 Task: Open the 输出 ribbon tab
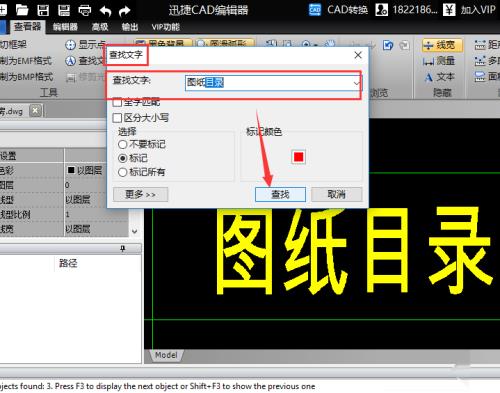130,27
